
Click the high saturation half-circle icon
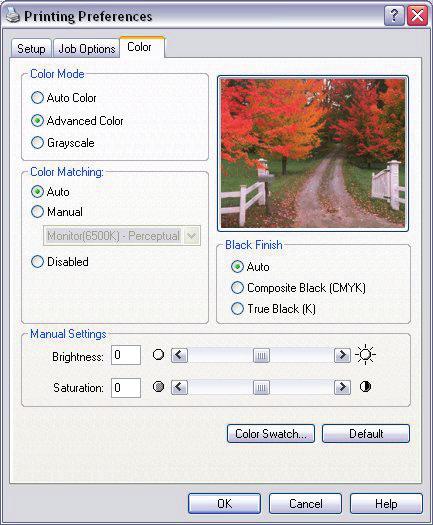(x=365, y=387)
